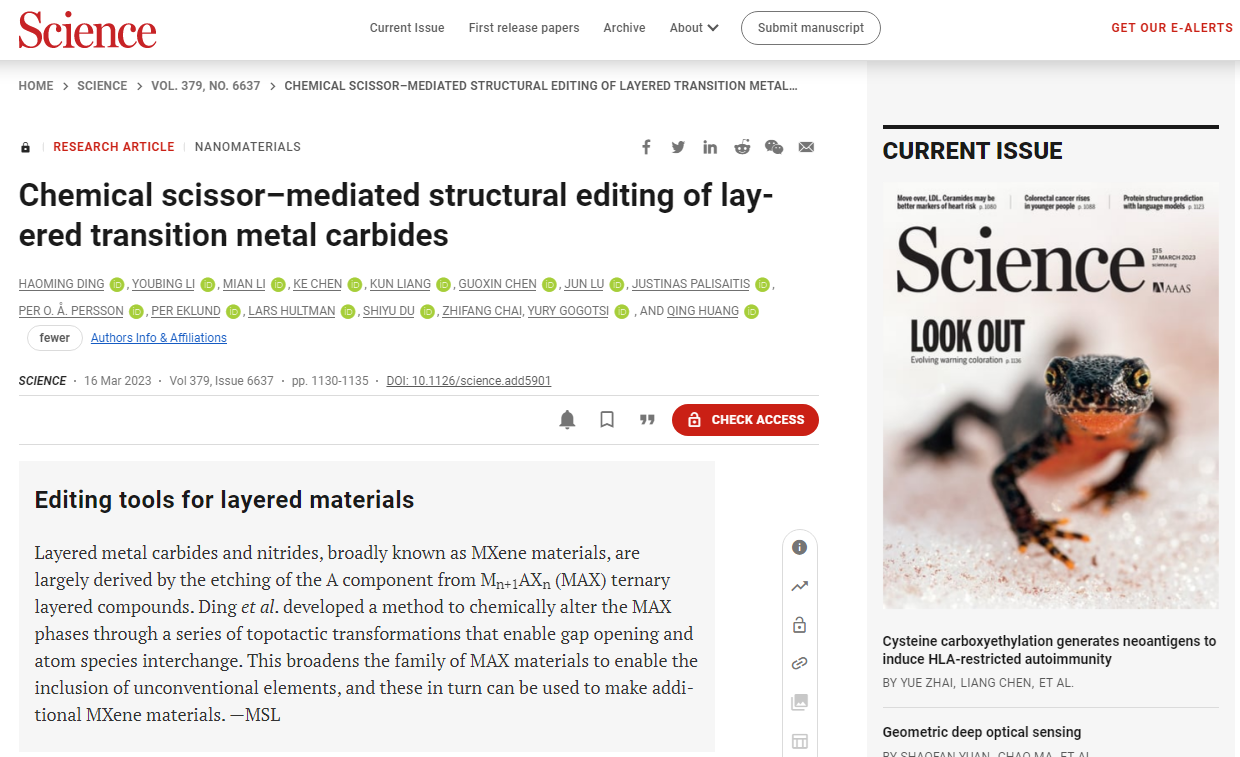Open Authors Info & Affiliations link

pyautogui.click(x=159, y=338)
